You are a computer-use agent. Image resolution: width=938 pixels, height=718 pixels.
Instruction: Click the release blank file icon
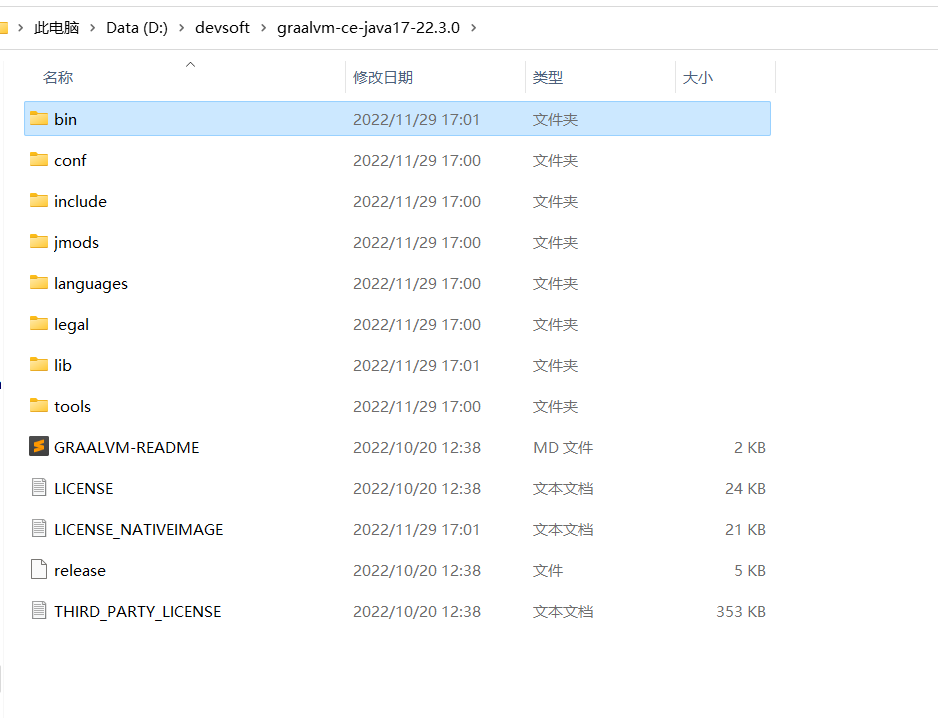coord(39,570)
